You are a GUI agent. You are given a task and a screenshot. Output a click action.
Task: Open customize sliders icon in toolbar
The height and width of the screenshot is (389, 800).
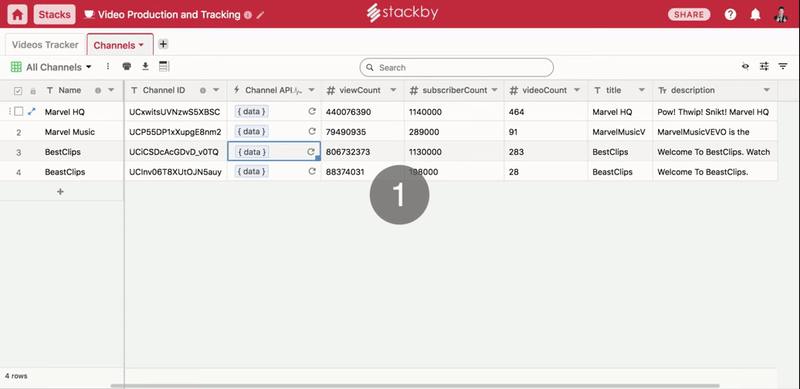pos(764,66)
